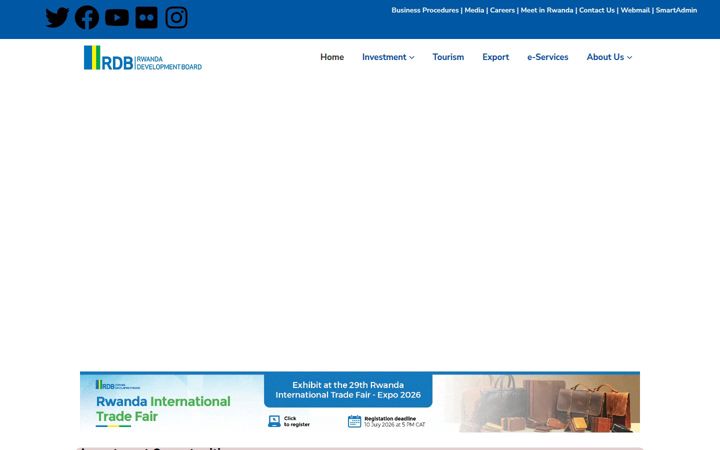The height and width of the screenshot is (450, 720).
Task: Expand the Investment dropdown menu
Action: [x=388, y=57]
